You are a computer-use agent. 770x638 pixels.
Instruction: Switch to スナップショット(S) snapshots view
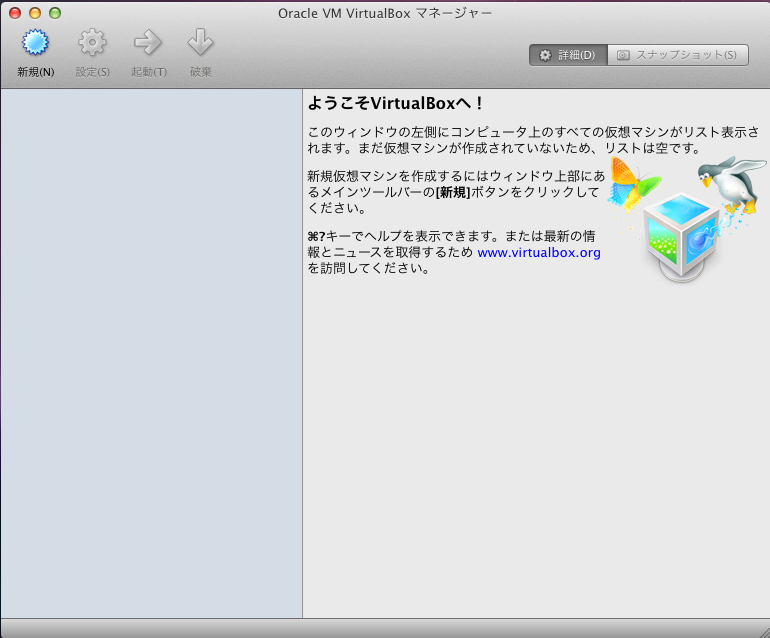tap(678, 55)
